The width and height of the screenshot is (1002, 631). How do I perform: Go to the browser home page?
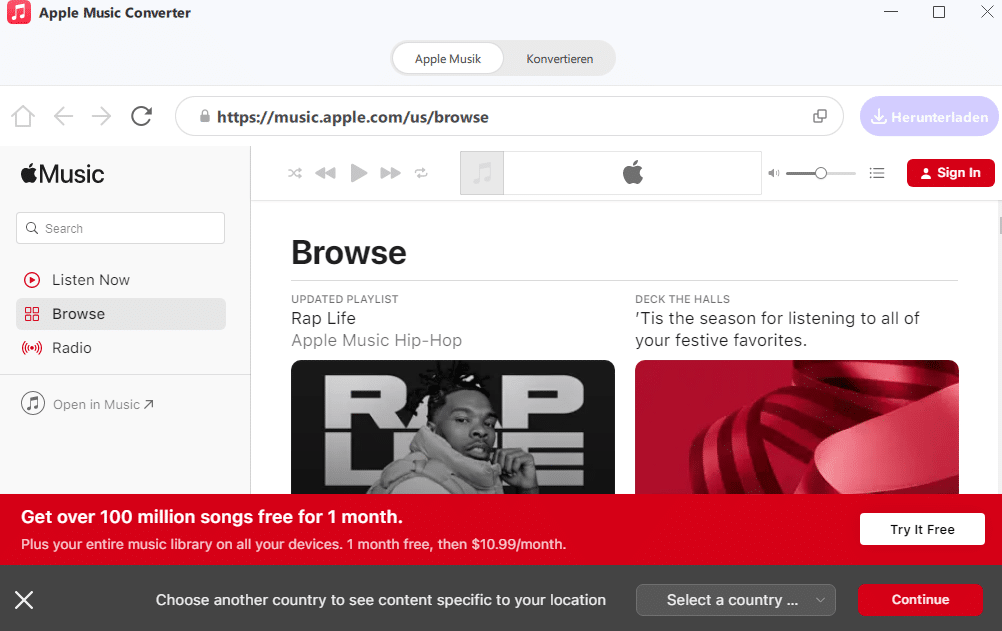[23, 116]
